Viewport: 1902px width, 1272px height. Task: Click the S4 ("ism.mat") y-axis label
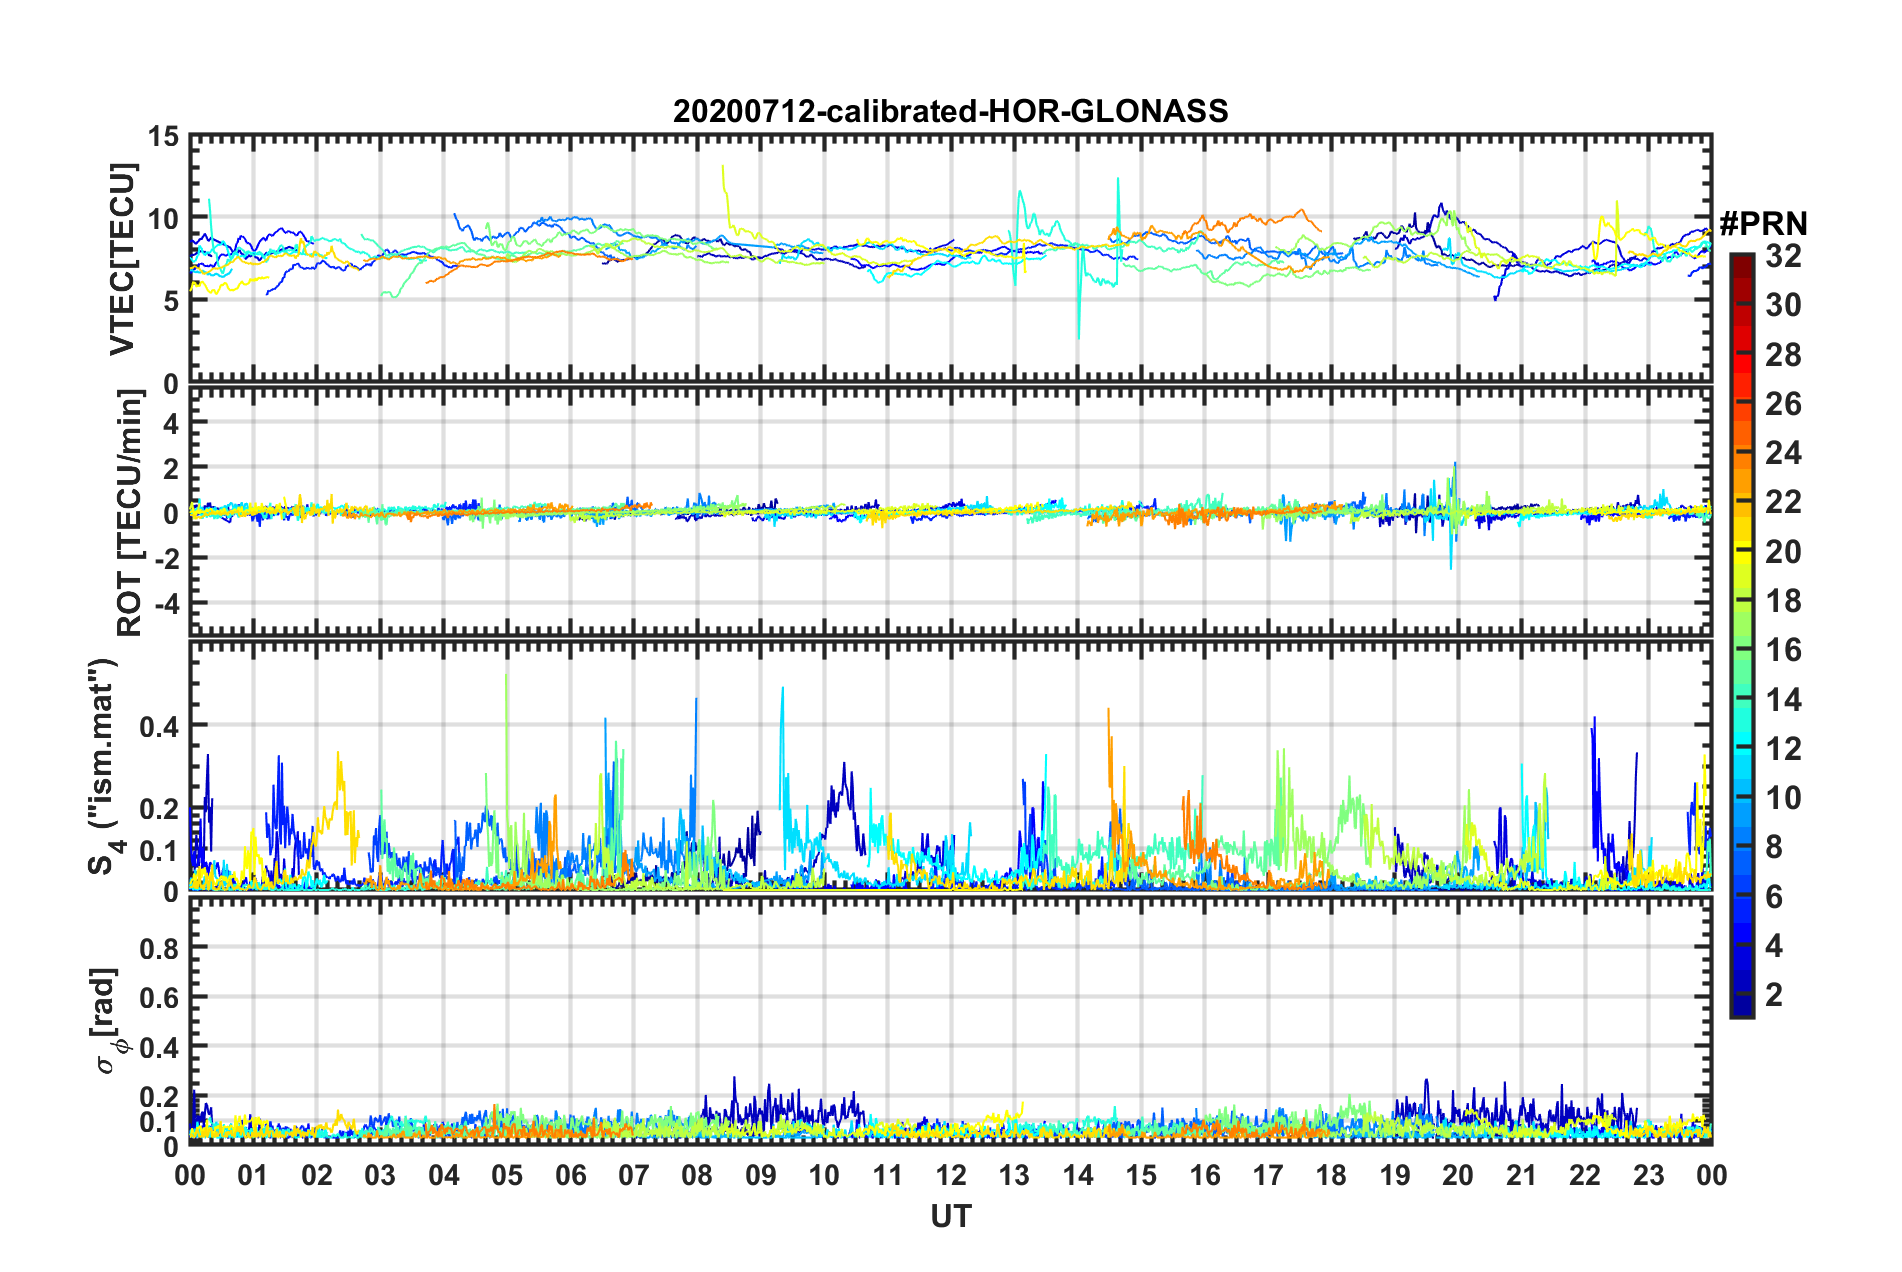tap(103, 767)
